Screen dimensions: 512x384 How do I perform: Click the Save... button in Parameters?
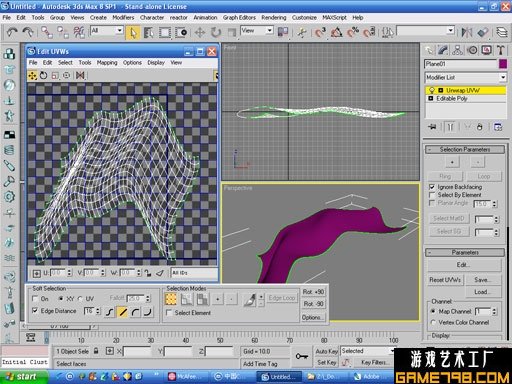coord(483,280)
